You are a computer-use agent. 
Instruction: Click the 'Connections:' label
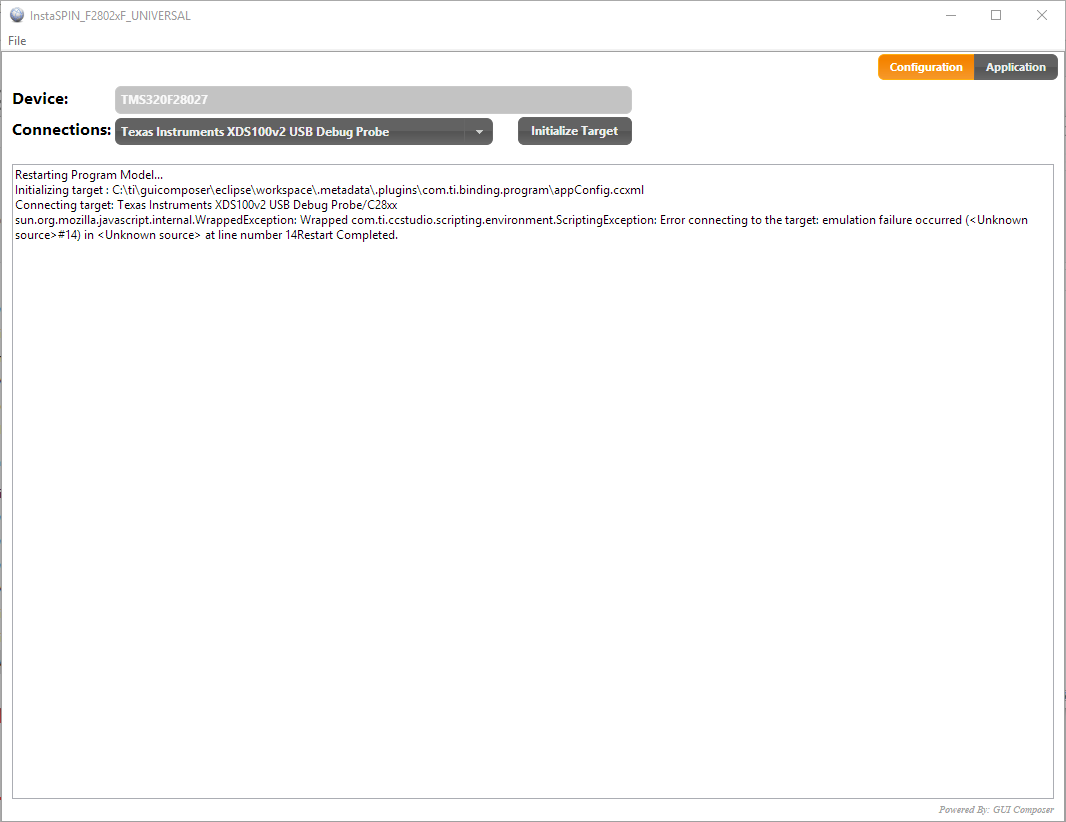point(61,130)
